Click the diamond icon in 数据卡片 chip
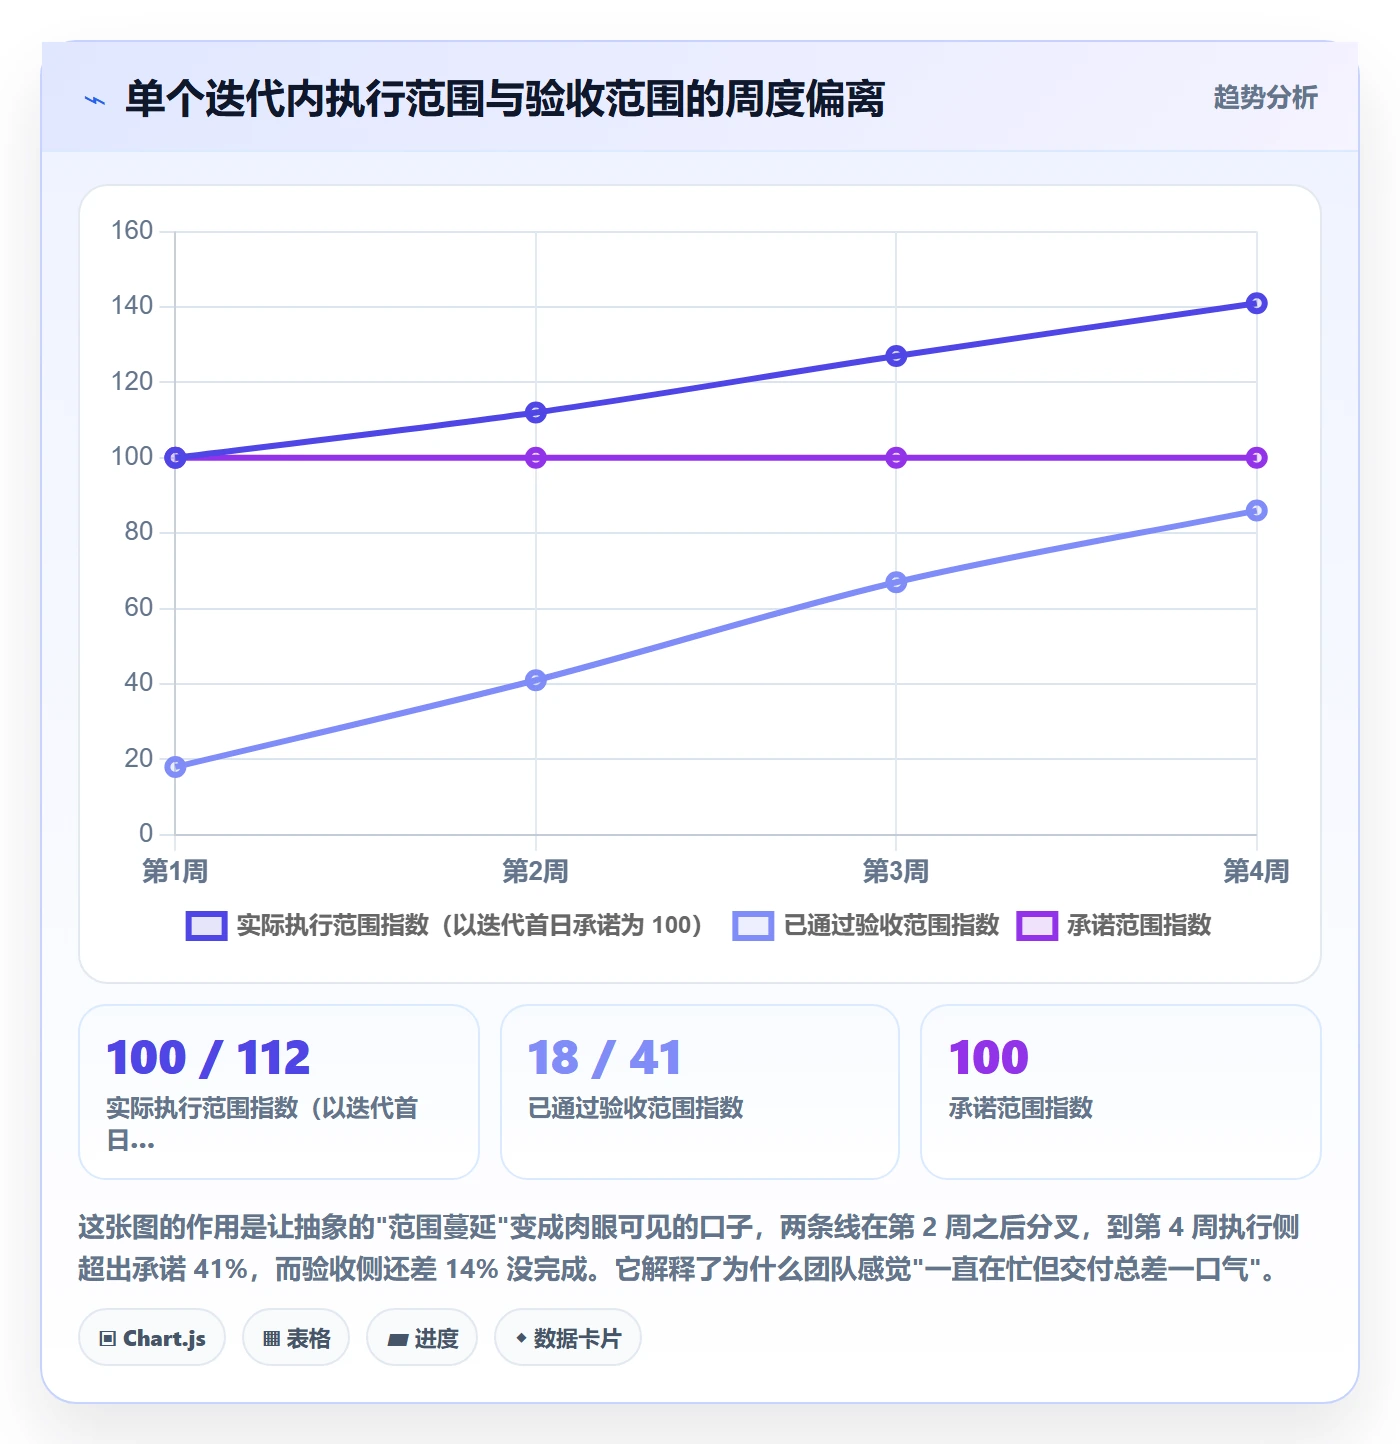Screen dimensions: 1400x1444 coord(521,1338)
